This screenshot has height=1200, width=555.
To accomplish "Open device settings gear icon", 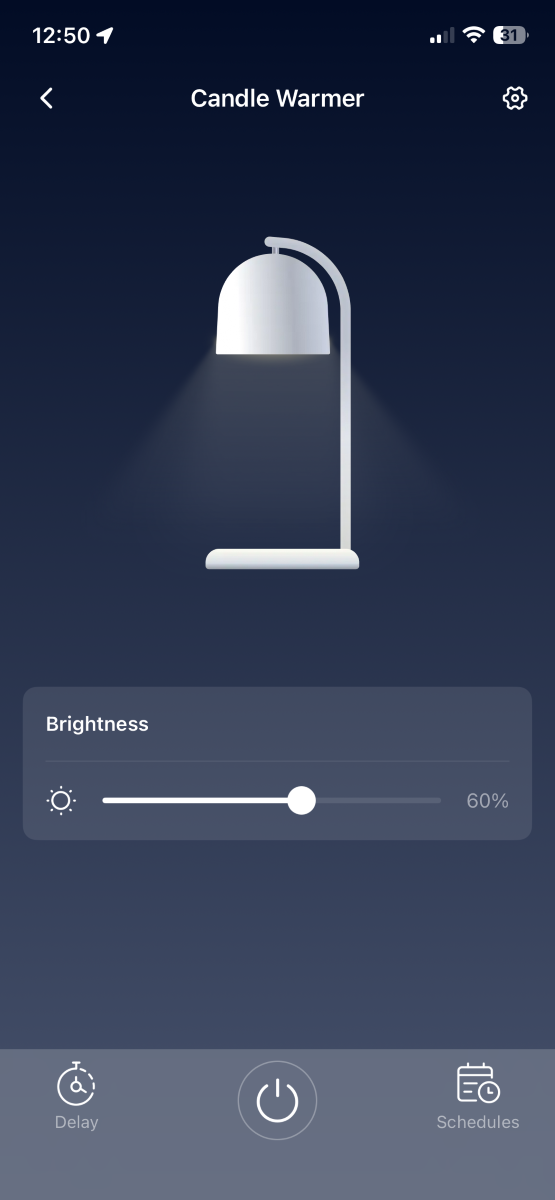I will [x=514, y=98].
